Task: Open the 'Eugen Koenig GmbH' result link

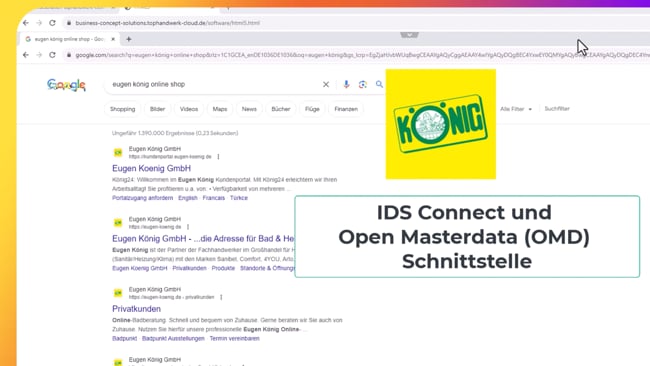Action: [x=151, y=168]
